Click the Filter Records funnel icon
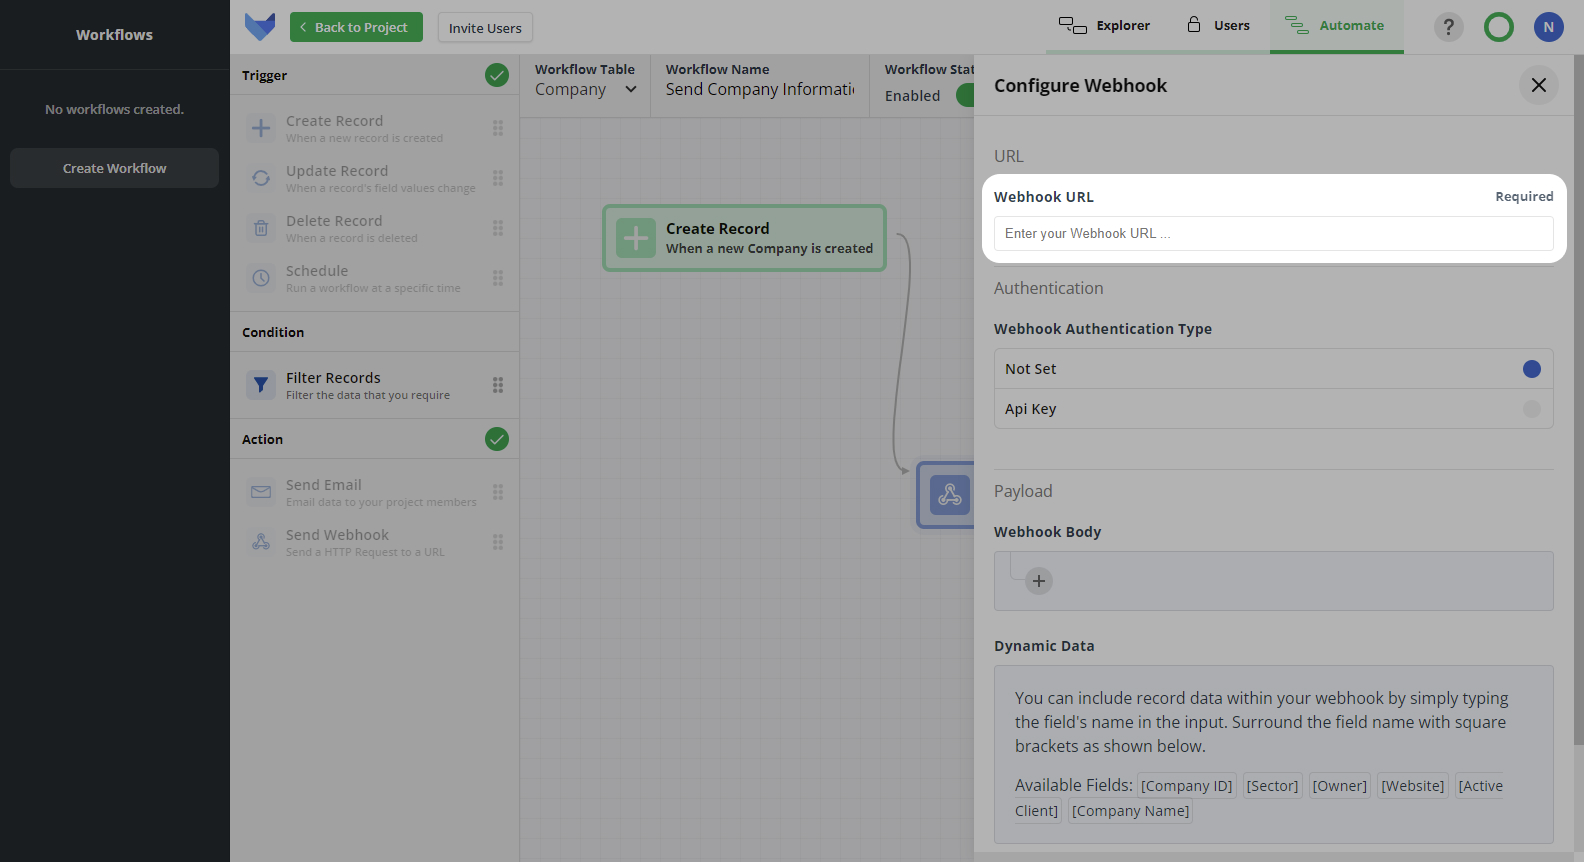1584x862 pixels. [261, 385]
